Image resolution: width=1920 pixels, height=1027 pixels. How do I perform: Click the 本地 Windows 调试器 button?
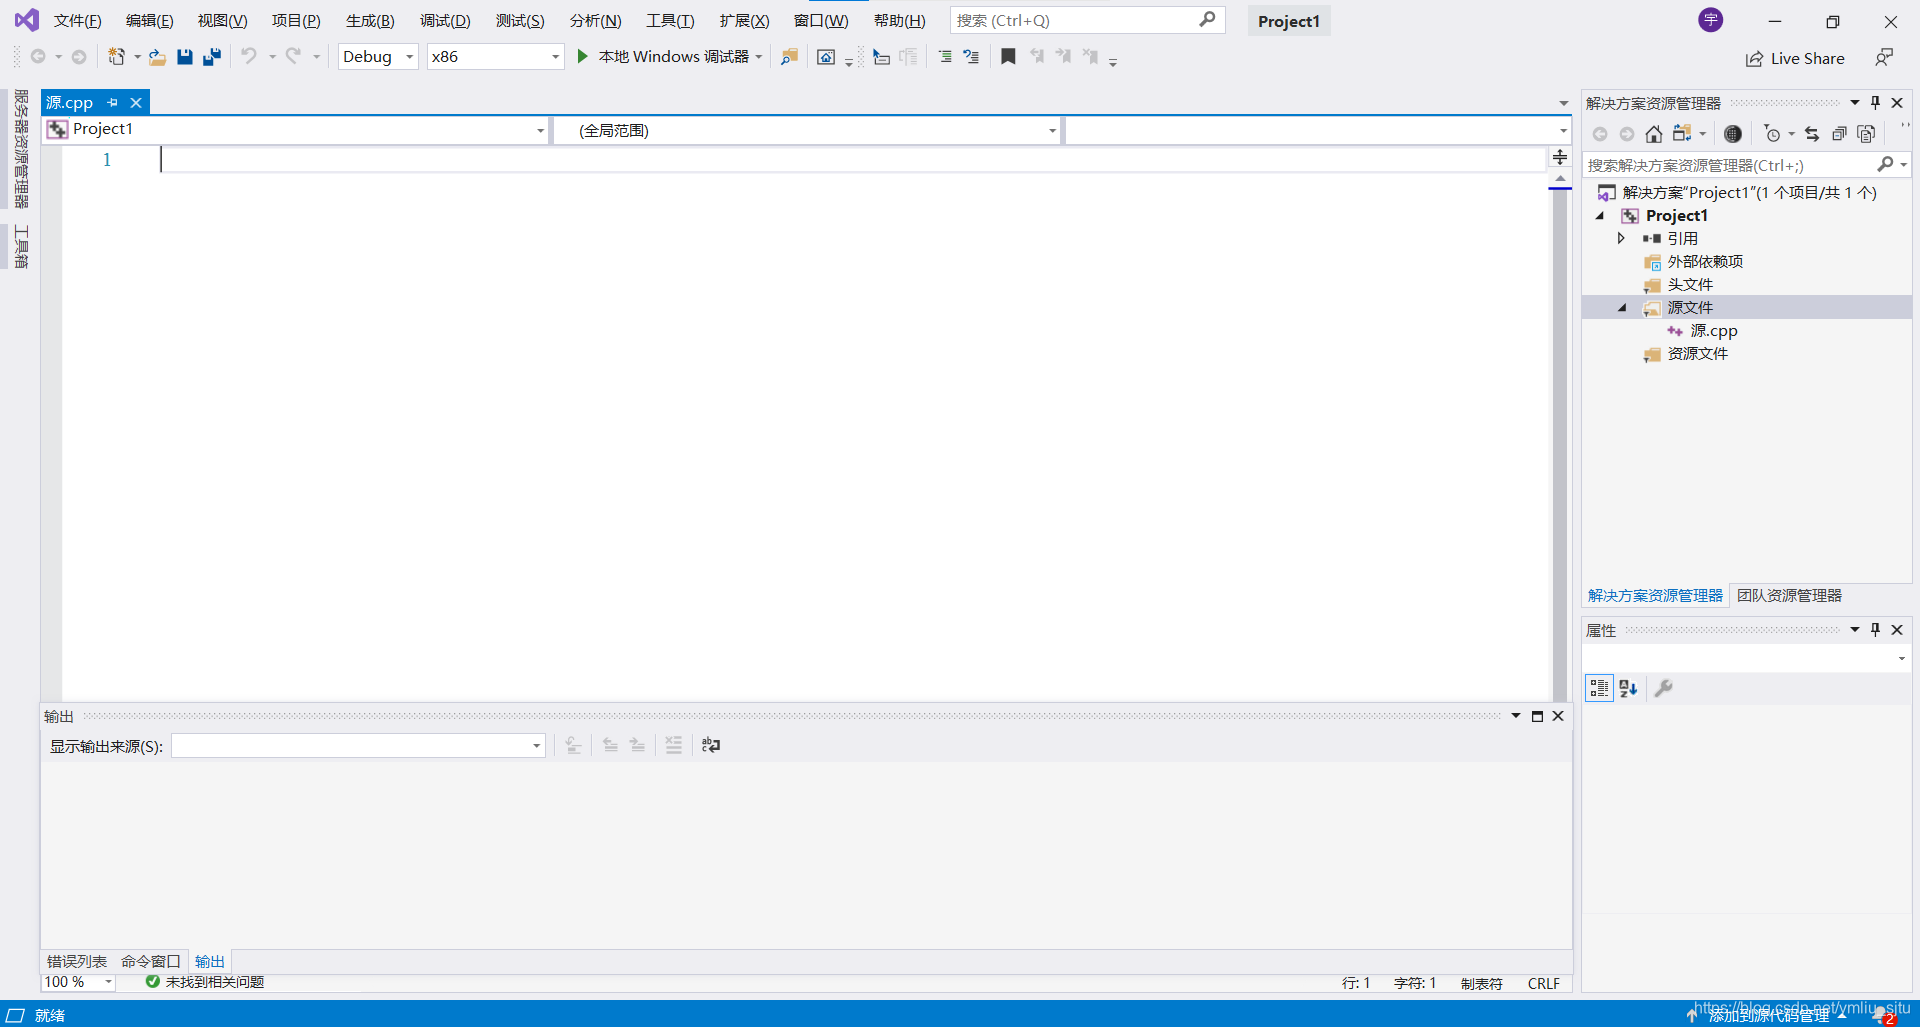coord(664,57)
